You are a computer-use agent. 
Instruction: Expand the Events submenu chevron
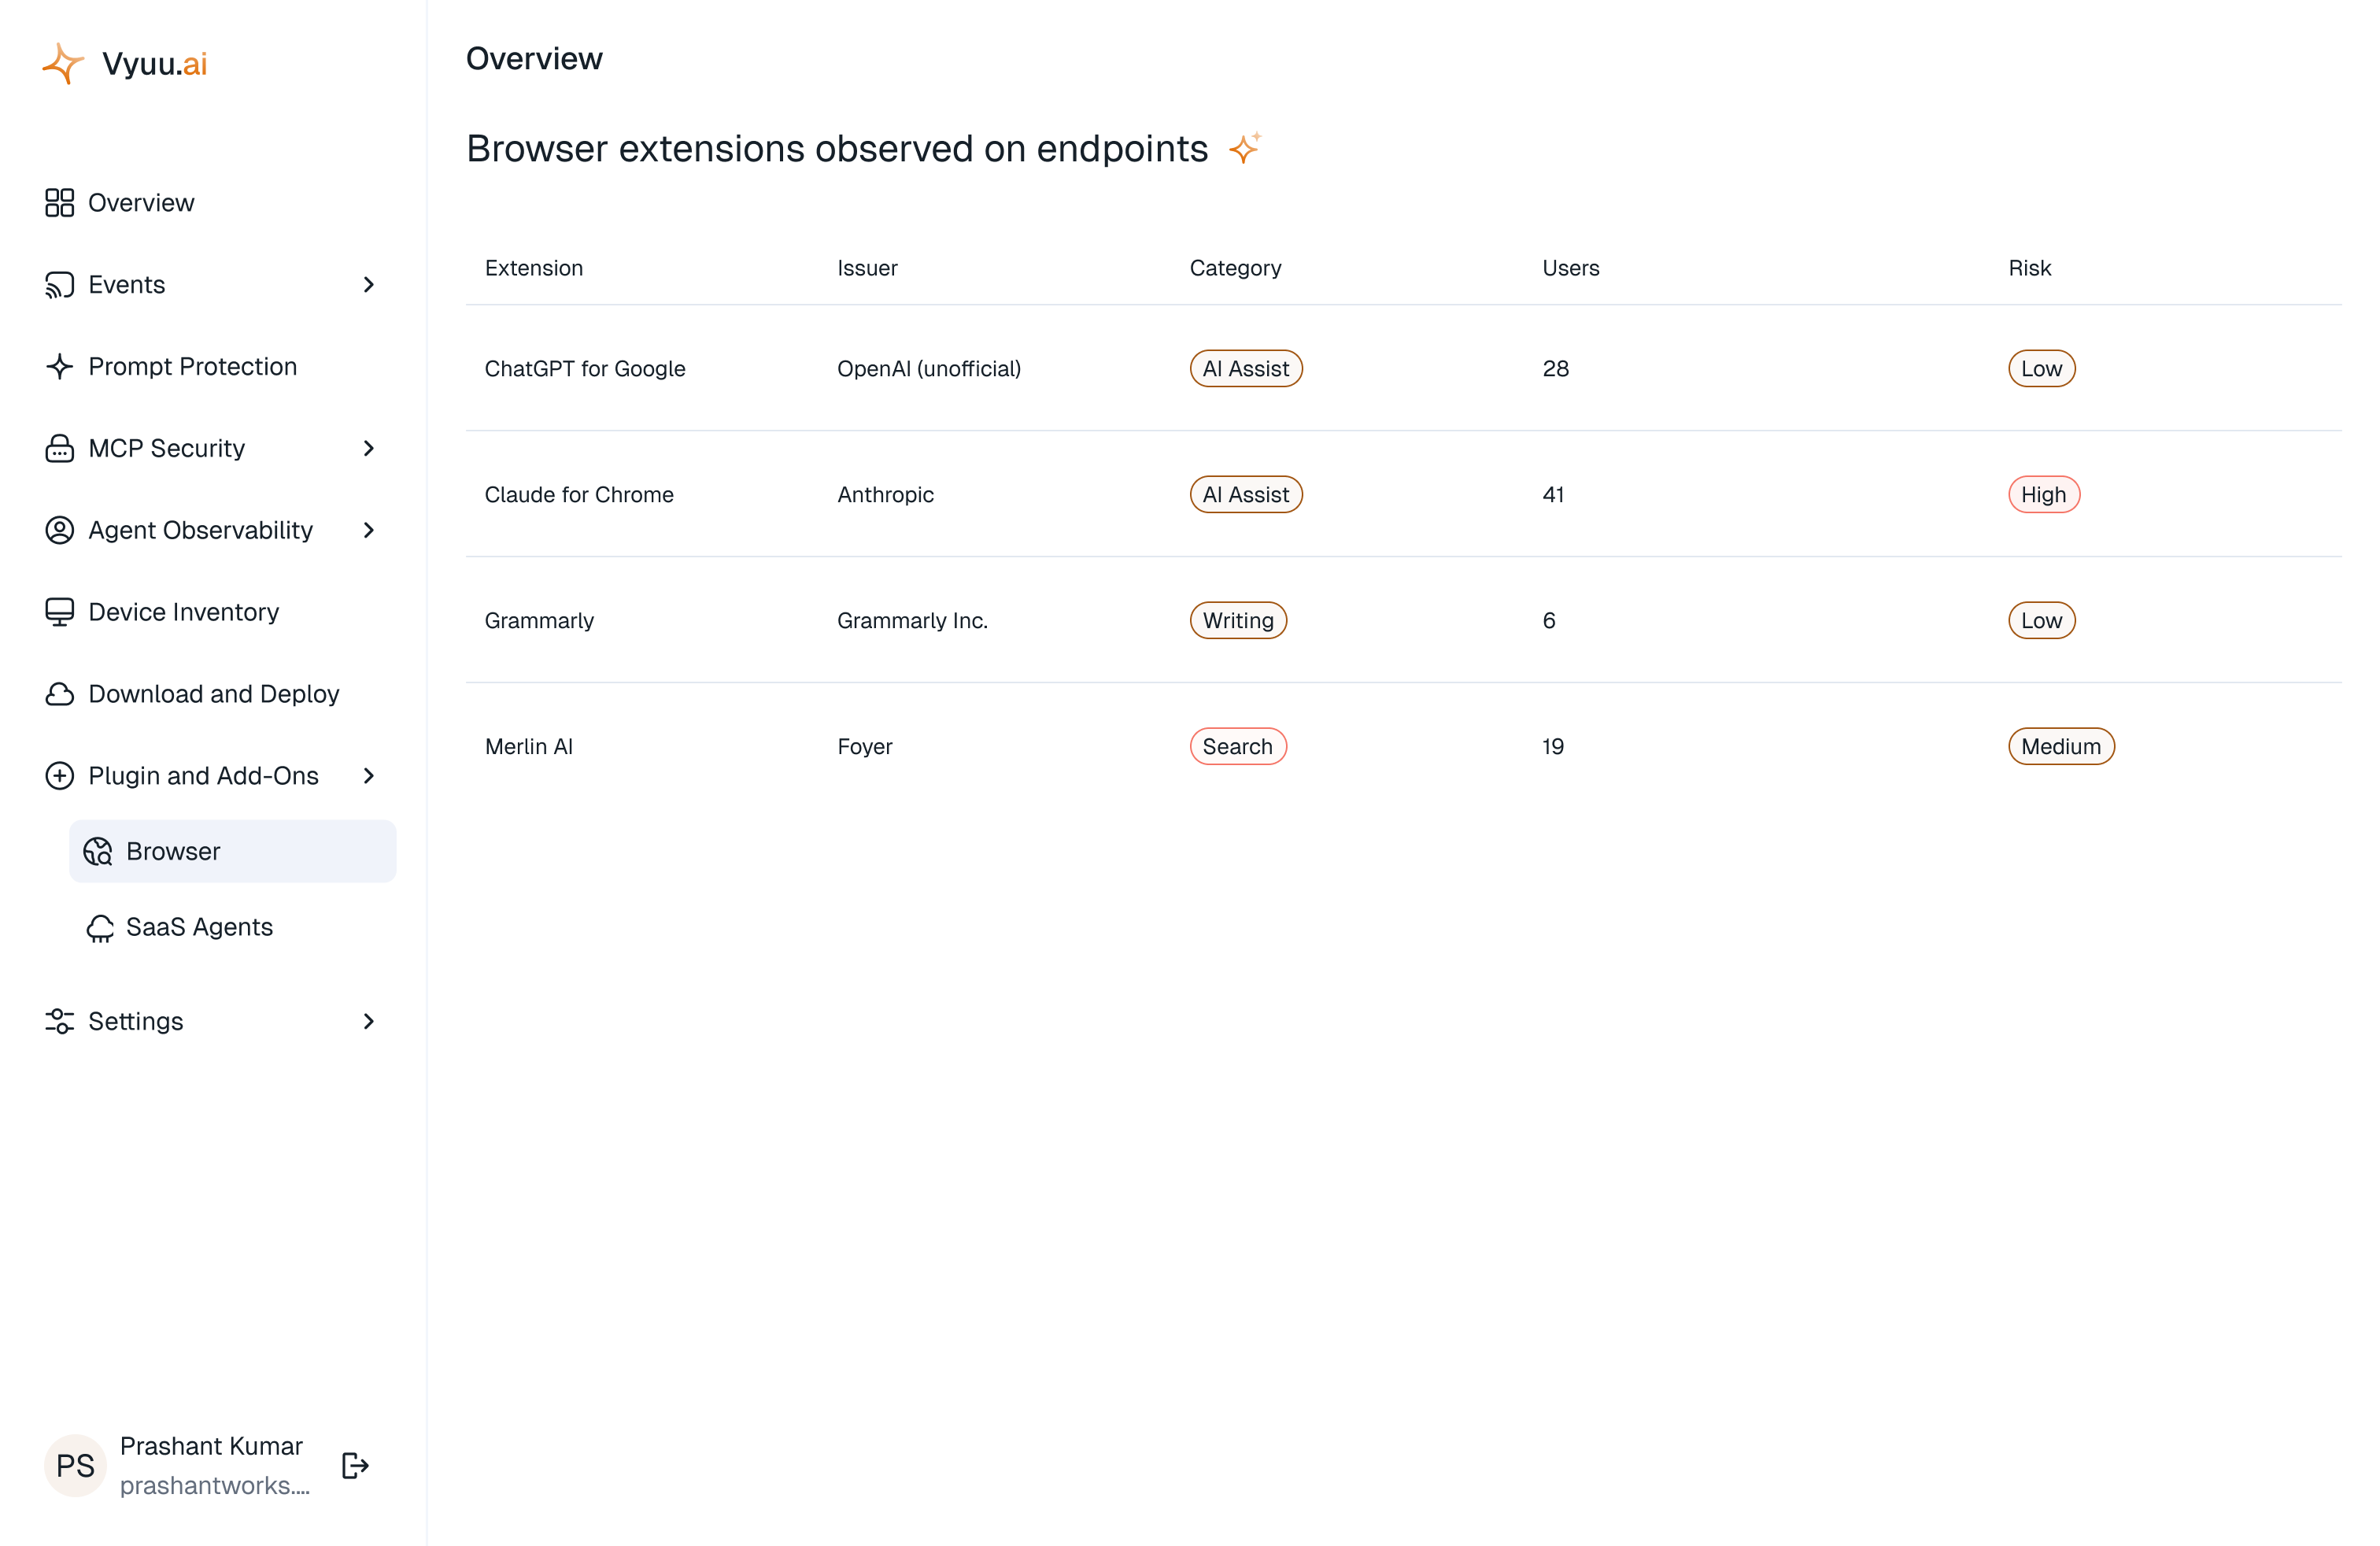369,285
